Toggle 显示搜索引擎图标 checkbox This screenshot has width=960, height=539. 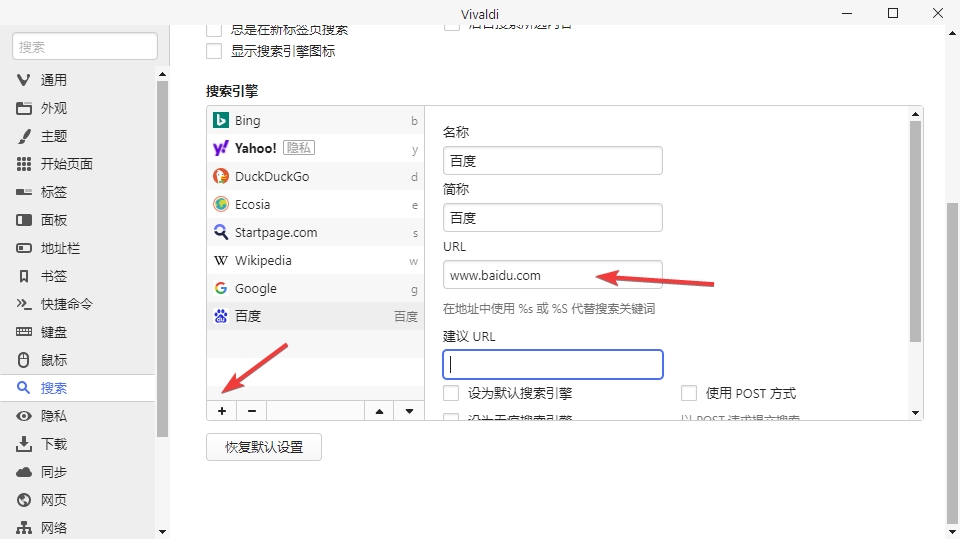point(214,51)
